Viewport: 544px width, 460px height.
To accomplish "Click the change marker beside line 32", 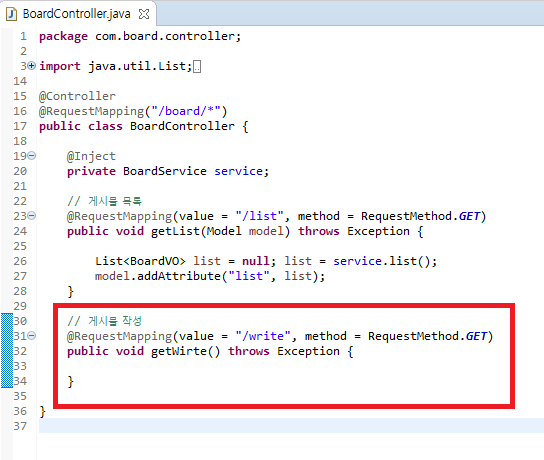I will click(x=7, y=351).
